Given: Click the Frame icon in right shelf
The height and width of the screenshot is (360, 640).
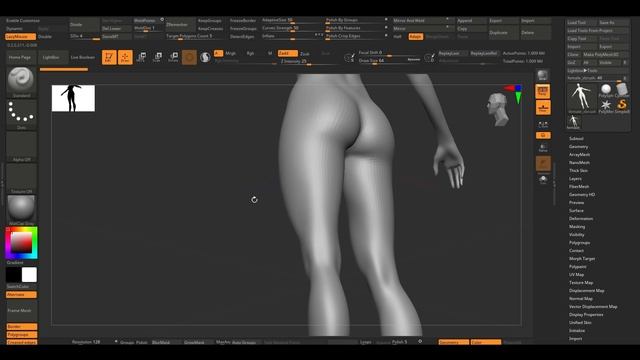Looking at the screenshot, I should [x=543, y=148].
